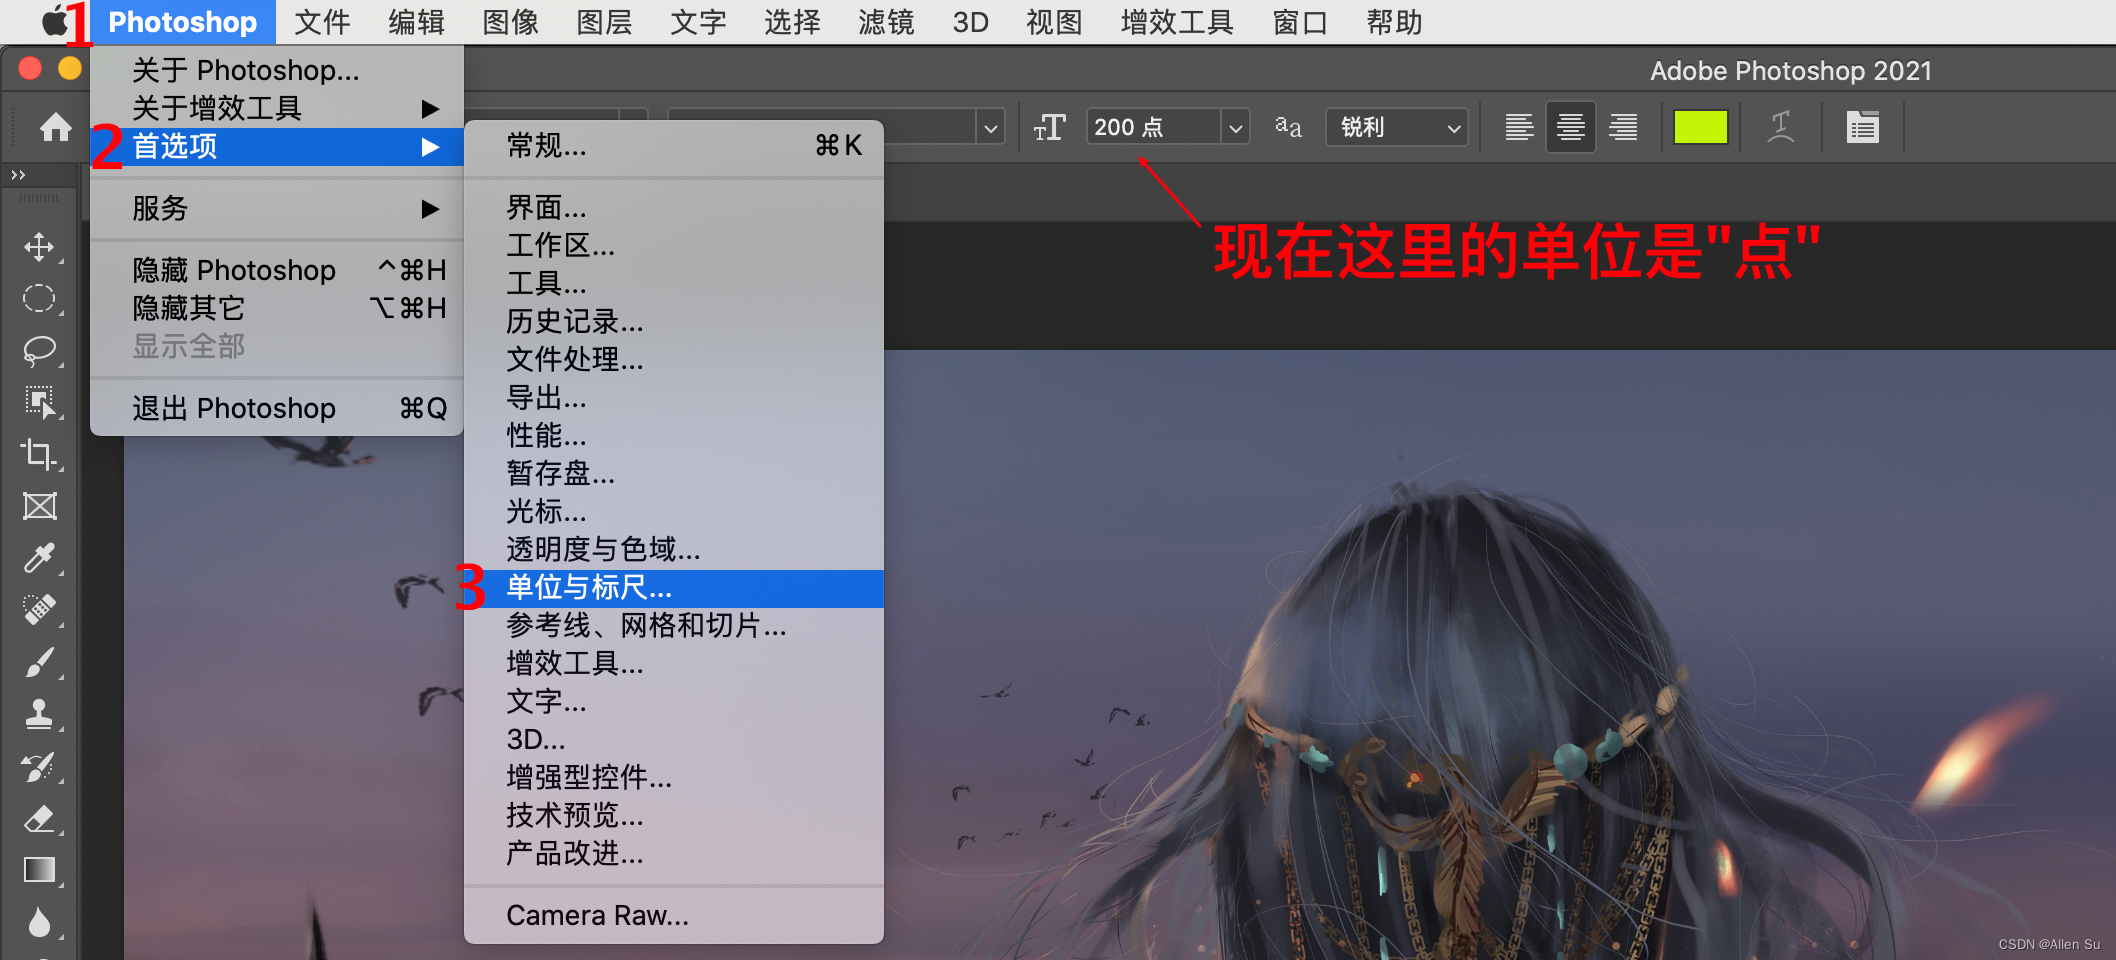The width and height of the screenshot is (2116, 960).
Task: Open the 文件 menu
Action: click(323, 22)
